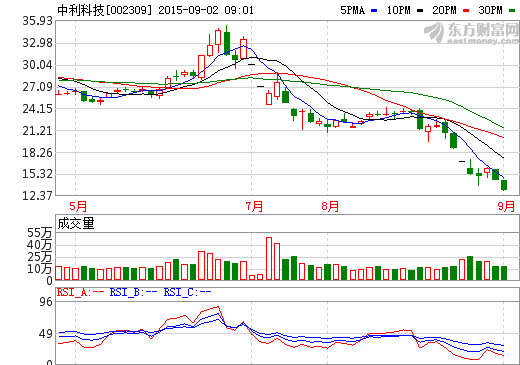The height and width of the screenshot is (365, 520).
Task: Click the 96 RSI axis label
Action: tap(46, 302)
